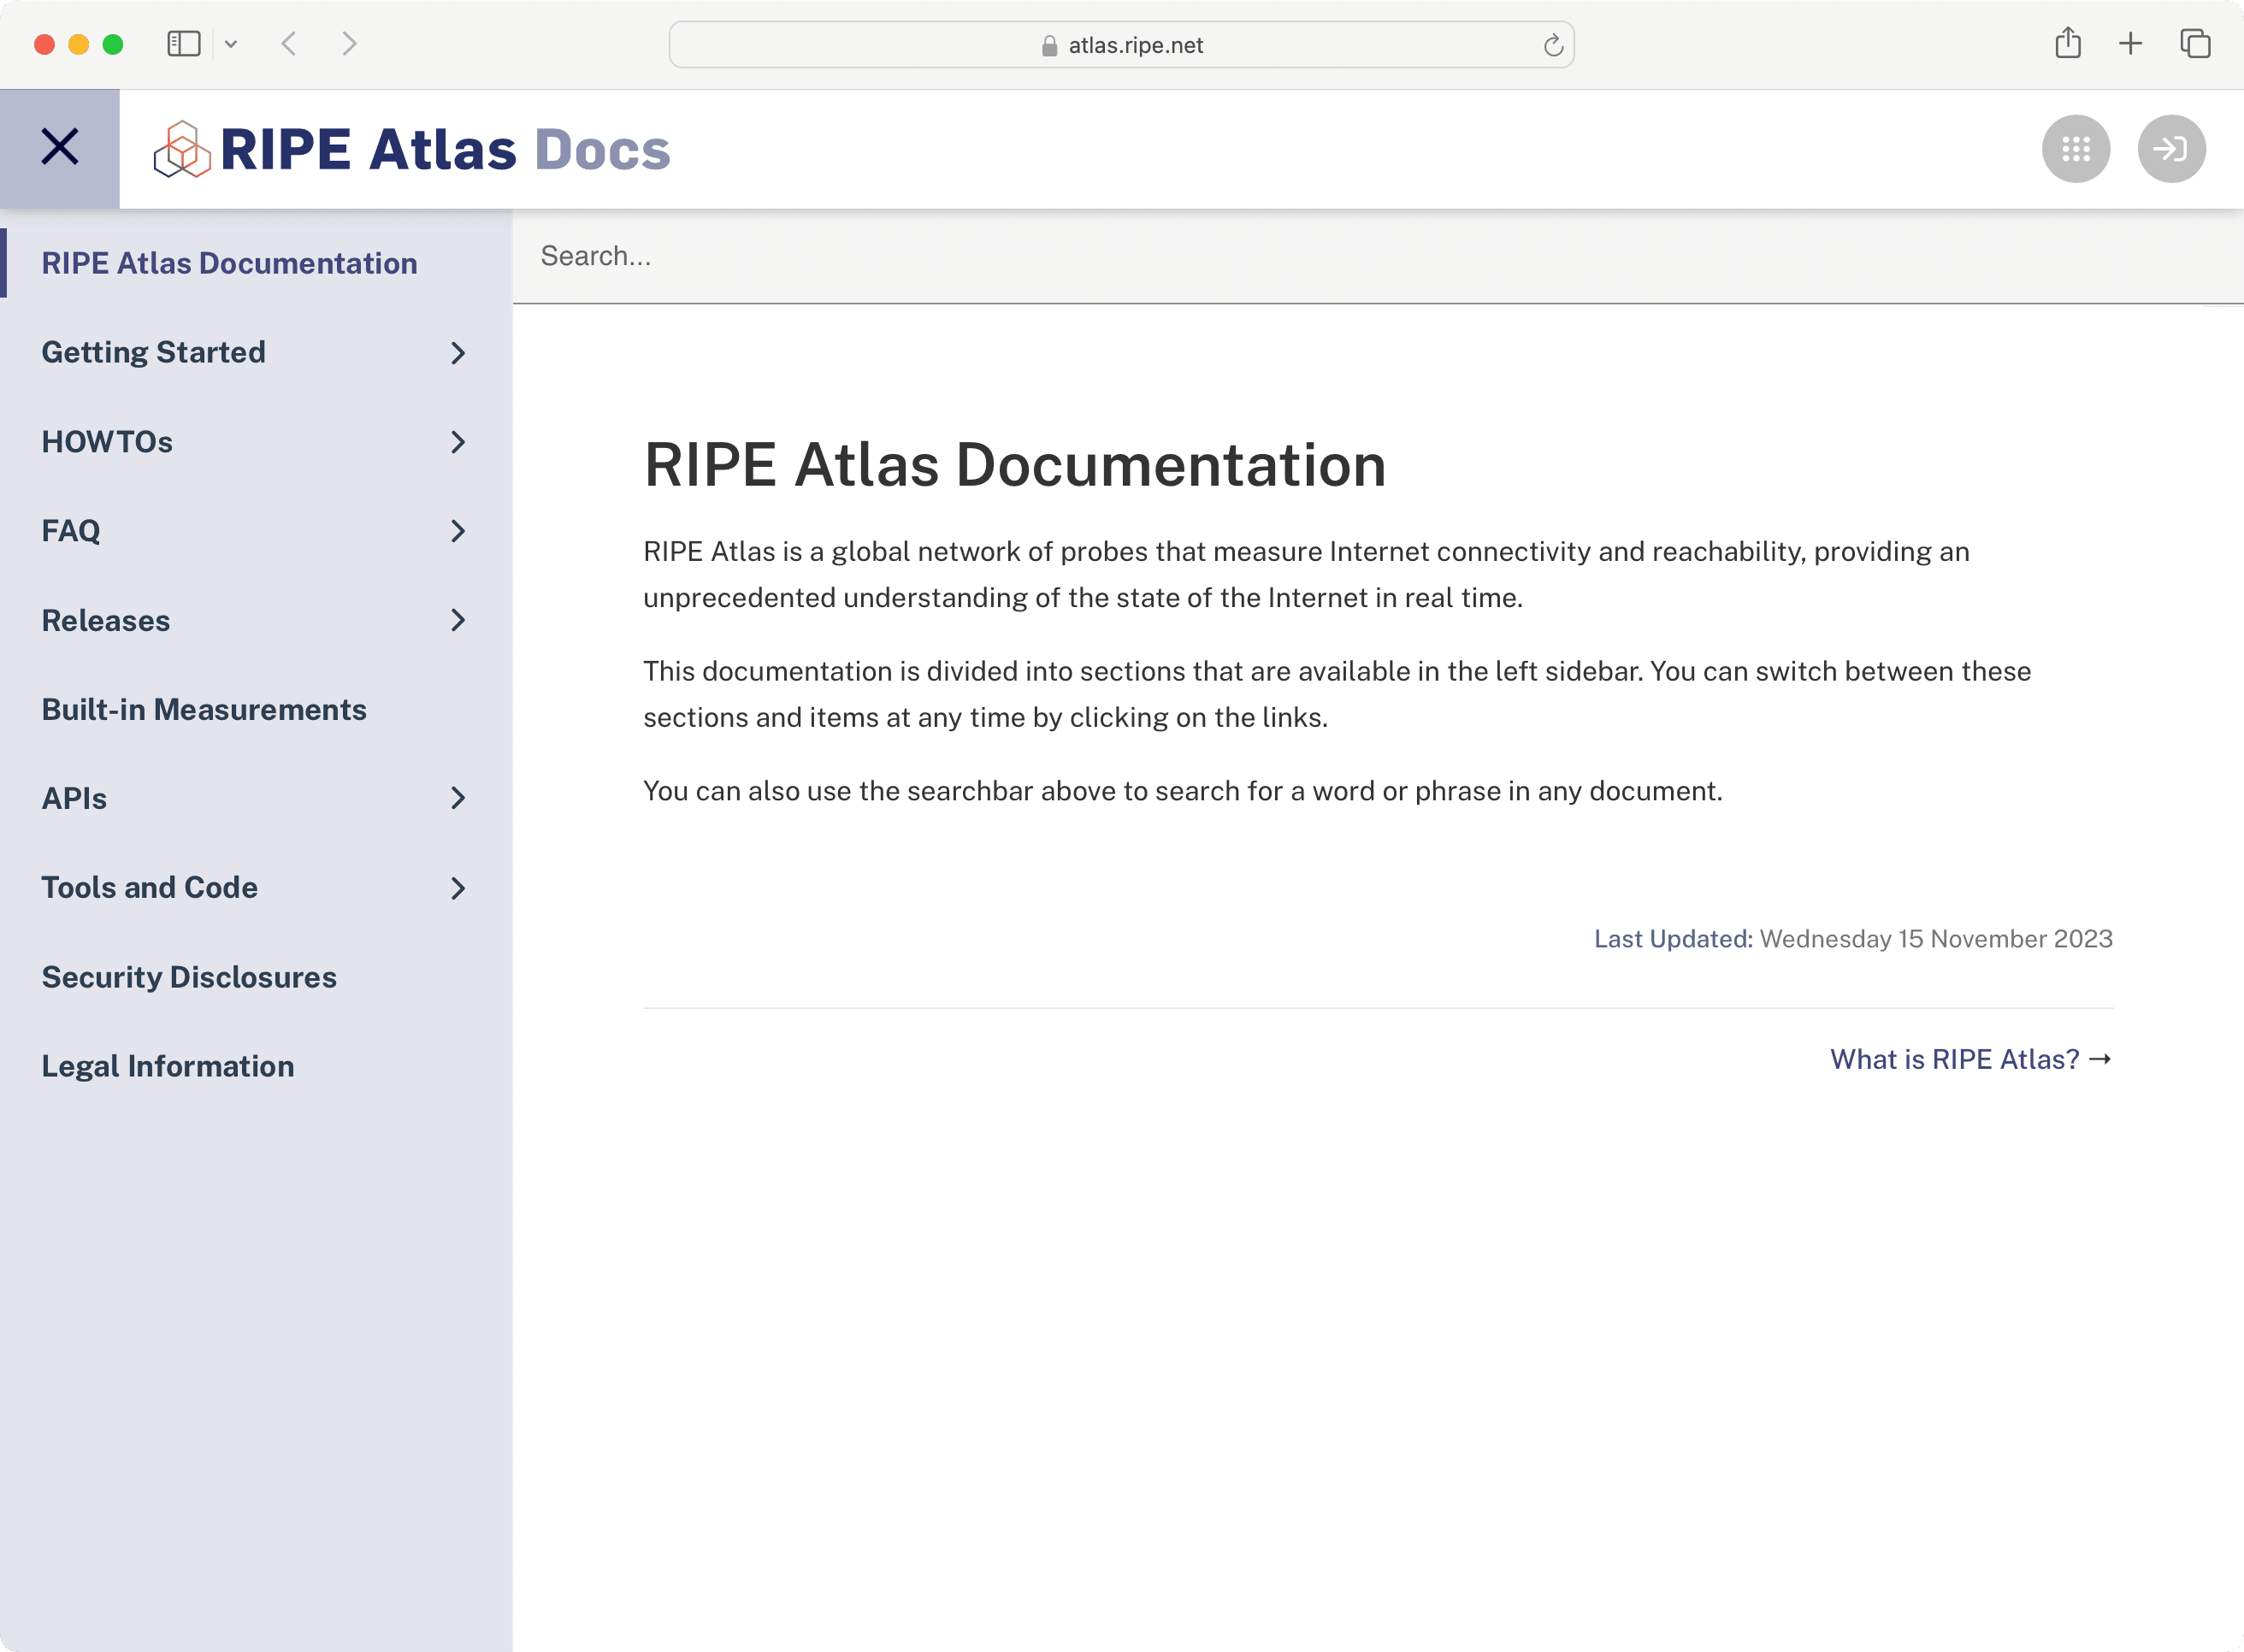Image resolution: width=2244 pixels, height=1652 pixels.
Task: Toggle the Safari sidebar view
Action: [x=183, y=43]
